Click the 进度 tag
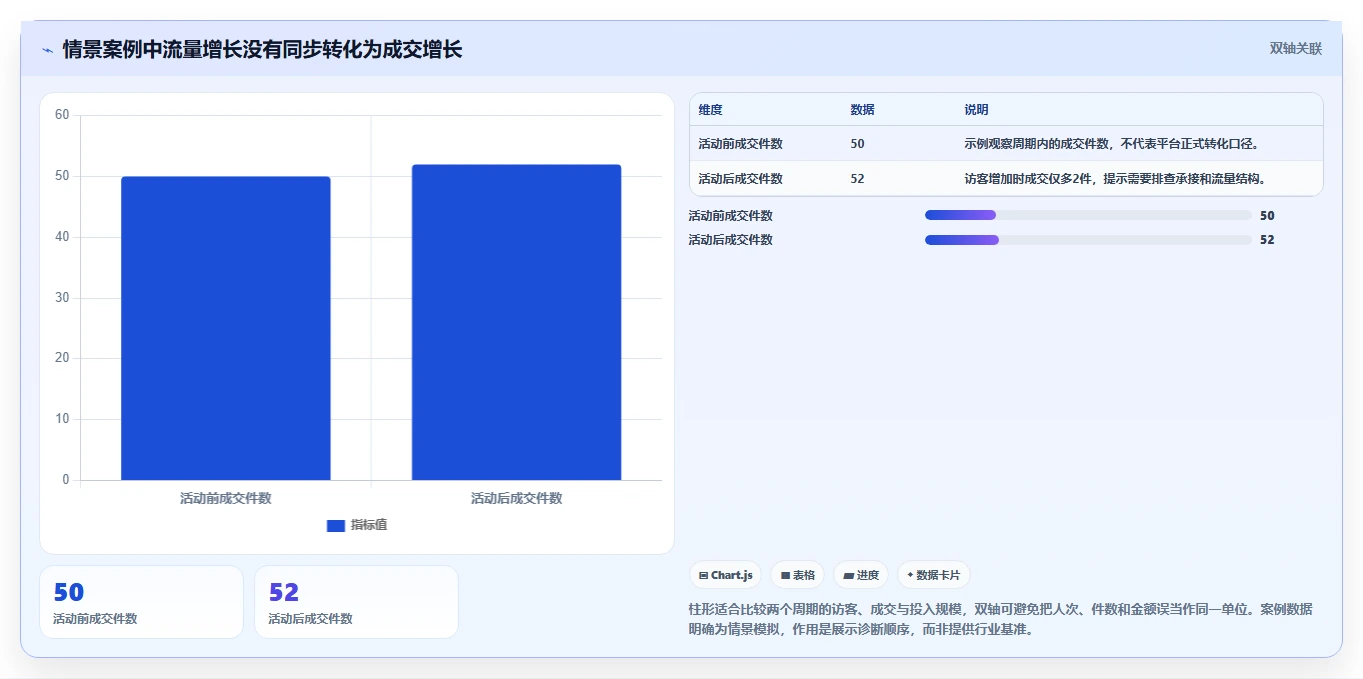The width and height of the screenshot is (1363, 679). tap(861, 575)
